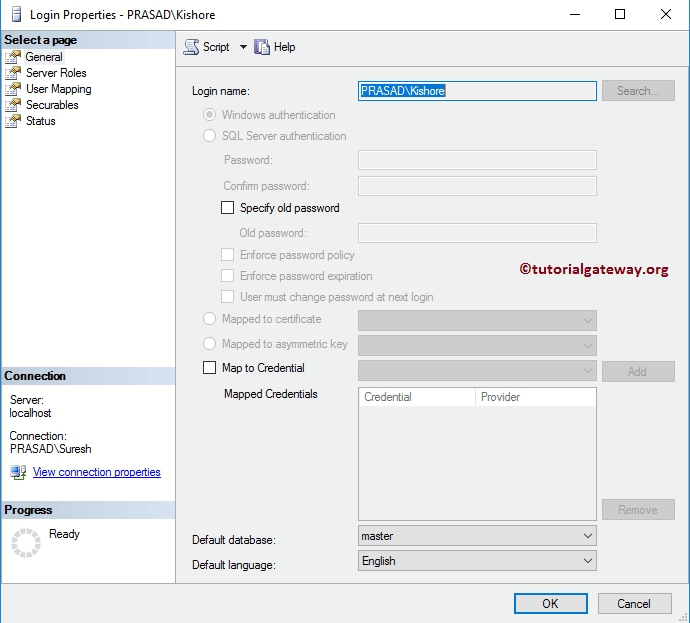Cancel the Login Properties dialog
The width and height of the screenshot is (690, 623).
click(x=634, y=604)
